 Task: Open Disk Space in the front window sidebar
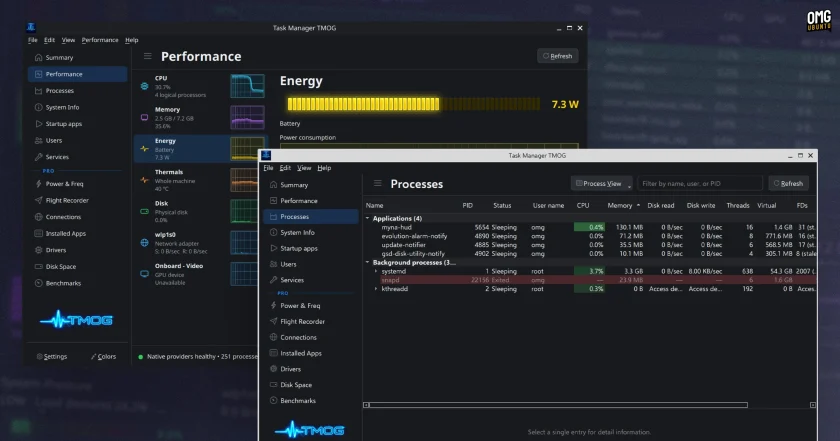(x=291, y=385)
